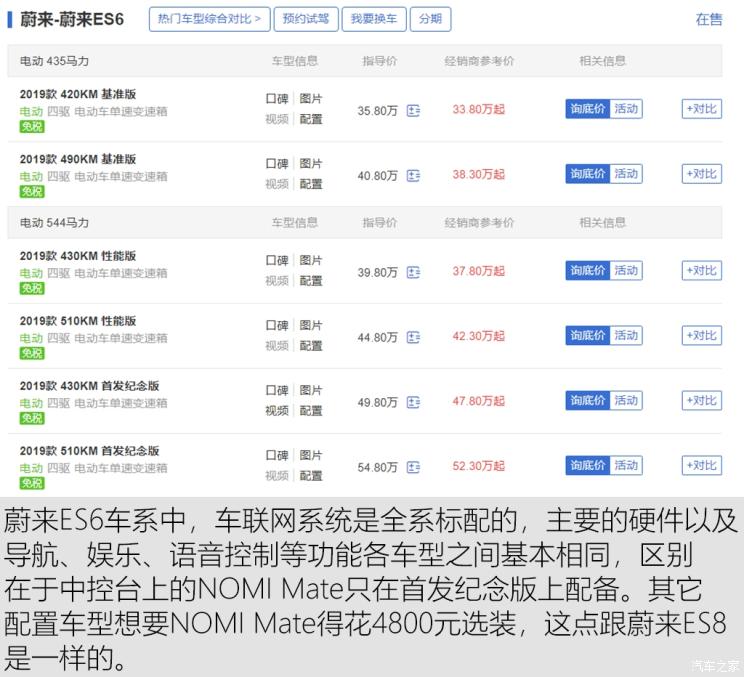Expand 热门车型综合对比 at the top
Viewport: 744px width, 677px height.
210,19
